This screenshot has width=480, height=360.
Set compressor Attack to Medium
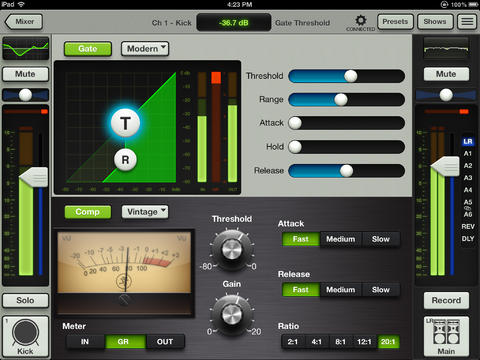(340, 239)
